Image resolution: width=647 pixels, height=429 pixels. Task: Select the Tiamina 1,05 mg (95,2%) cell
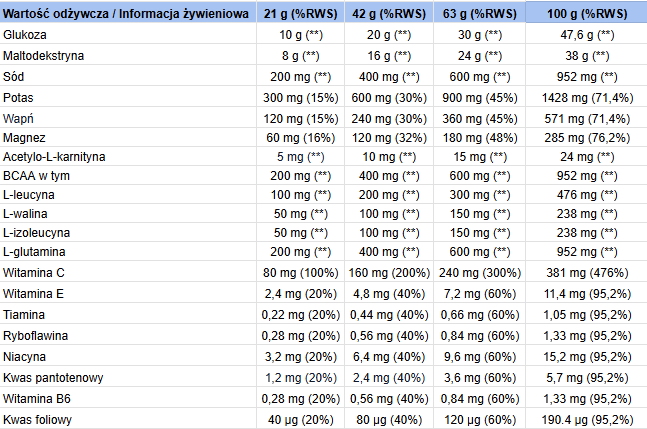tap(586, 316)
